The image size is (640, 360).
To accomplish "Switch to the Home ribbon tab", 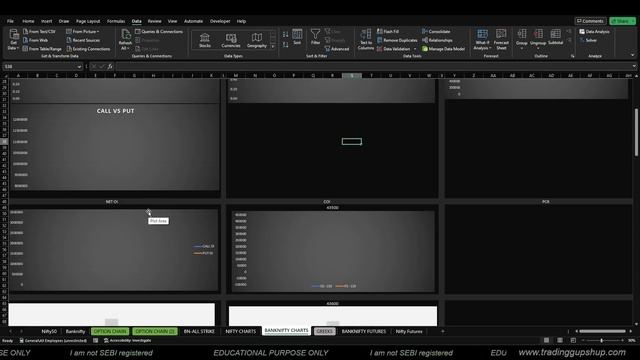I will tap(28, 21).
